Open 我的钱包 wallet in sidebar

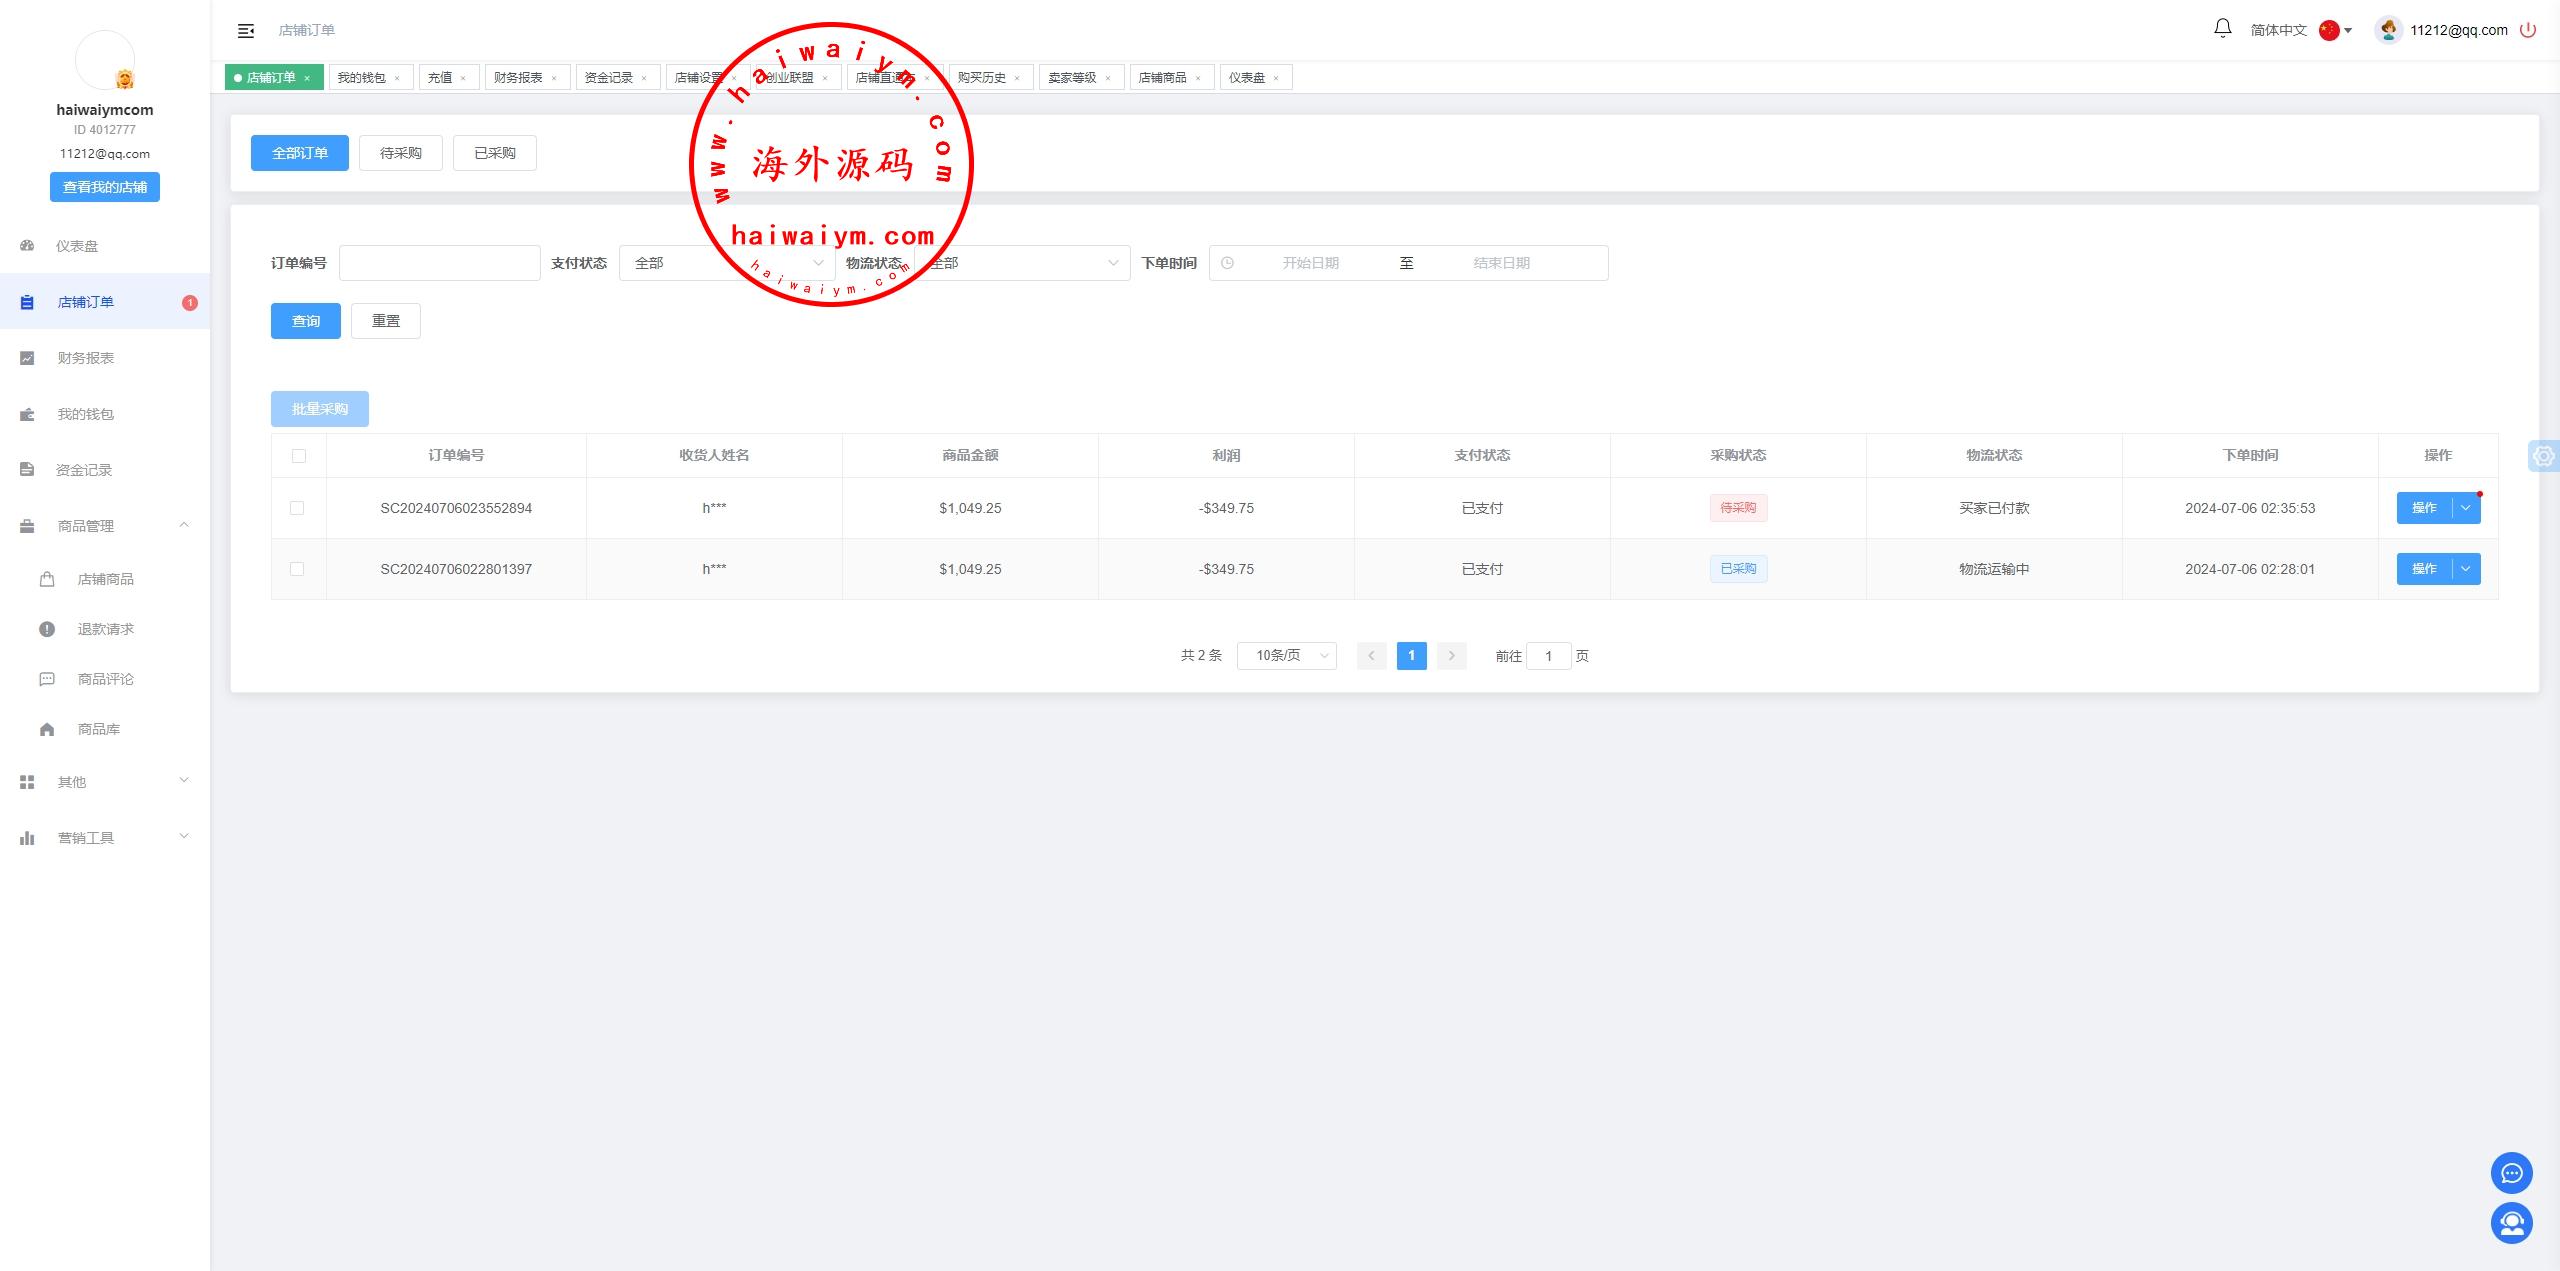85,414
